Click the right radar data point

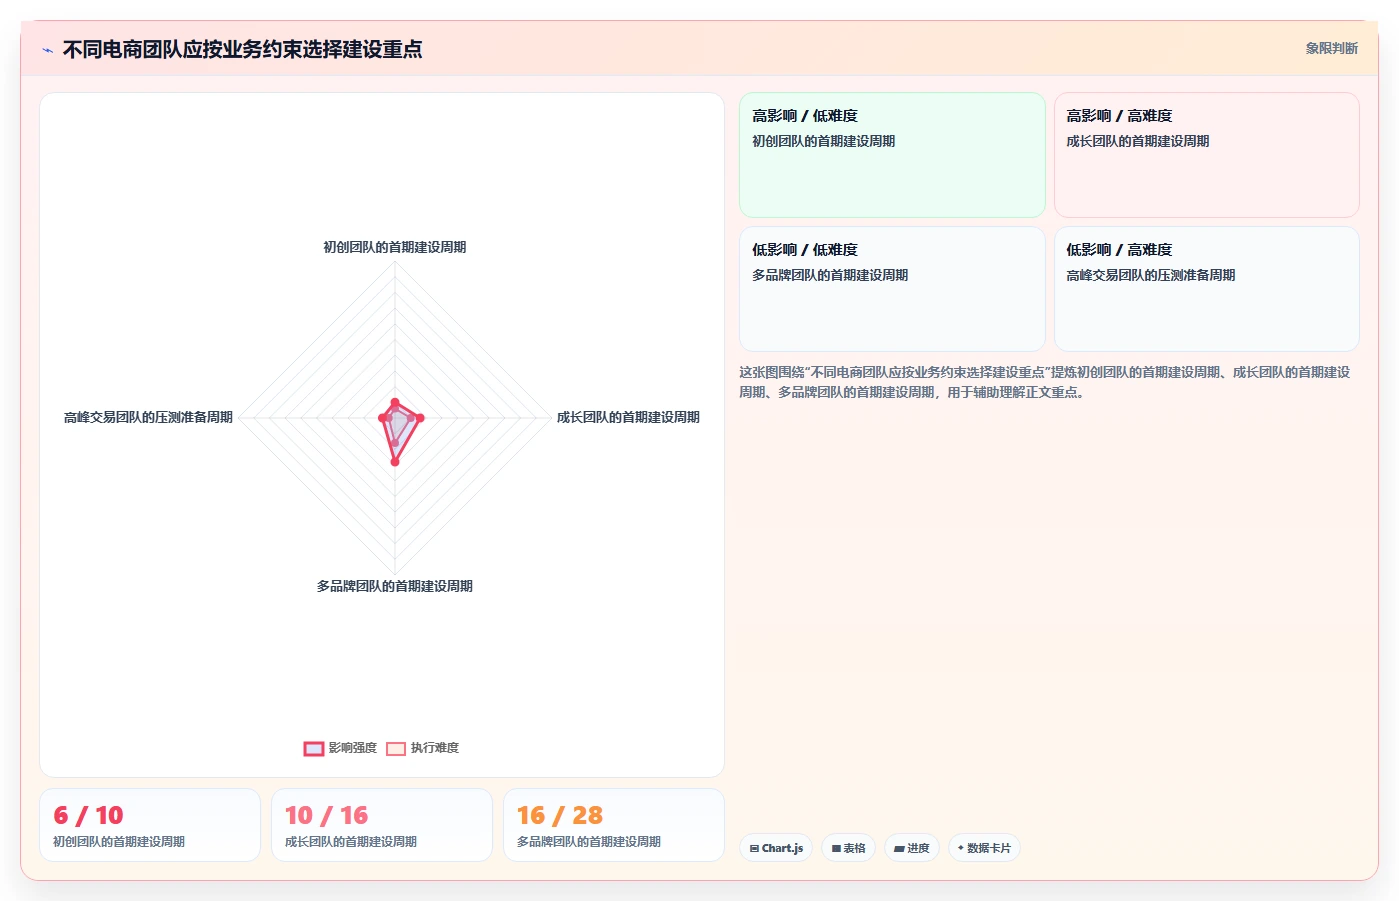420,418
